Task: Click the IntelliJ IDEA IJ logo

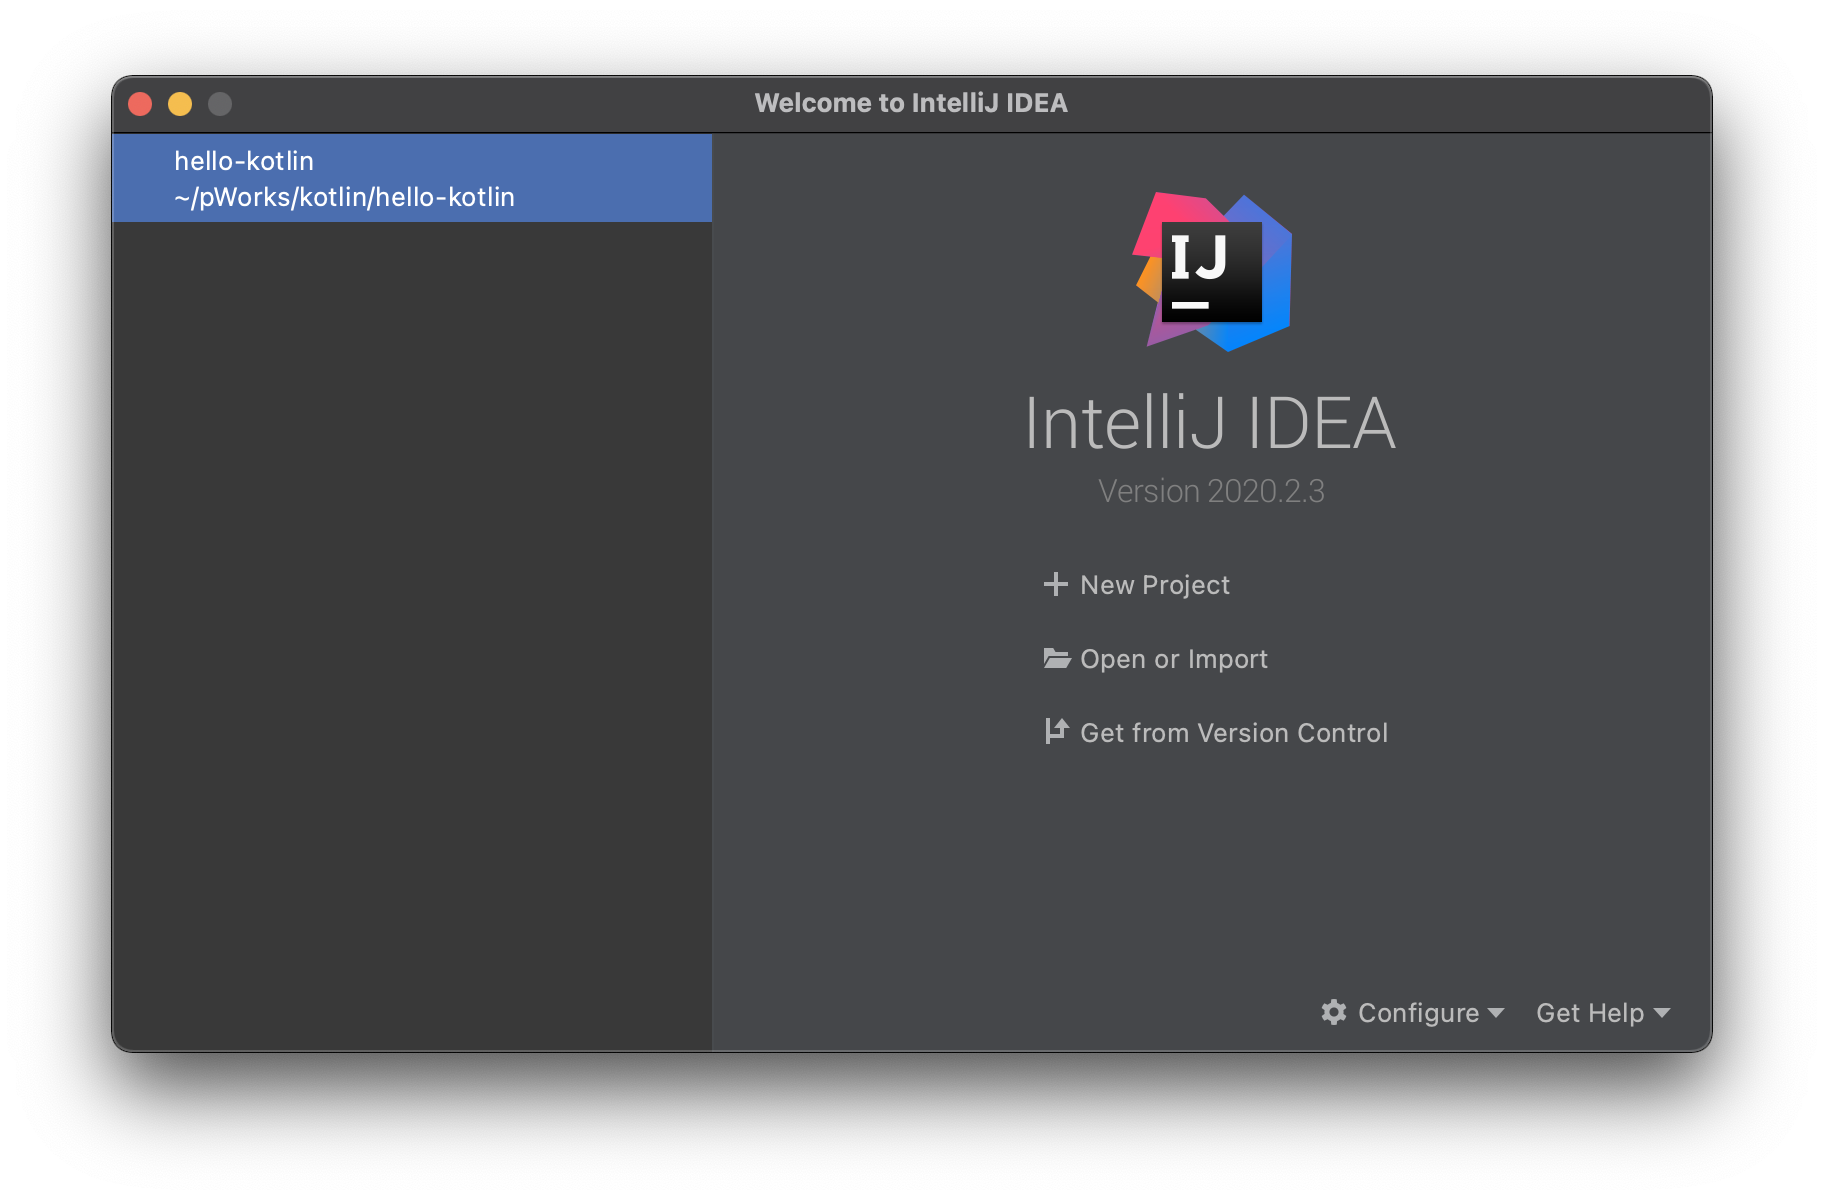Action: 1212,271
